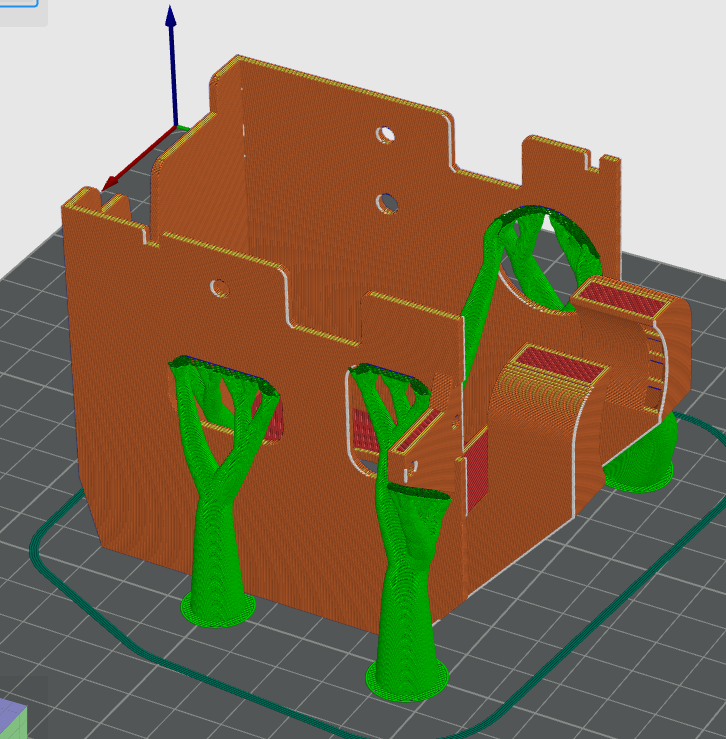Click the left tree support's circular base
The width and height of the screenshot is (726, 739).
pos(217,607)
